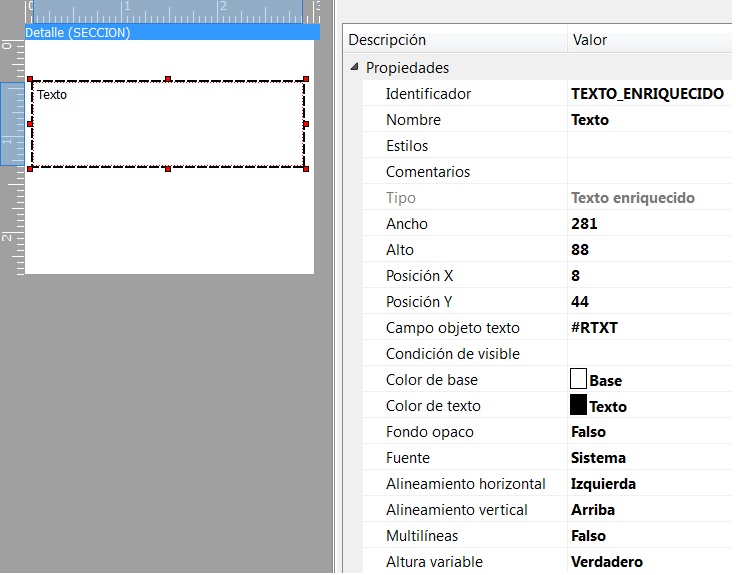The image size is (736, 575).
Task: Select the Altura variable property
Action: coord(547,561)
